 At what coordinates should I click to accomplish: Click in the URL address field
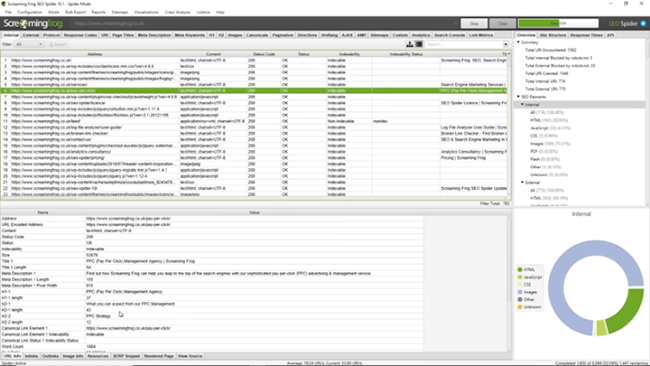pos(265,24)
